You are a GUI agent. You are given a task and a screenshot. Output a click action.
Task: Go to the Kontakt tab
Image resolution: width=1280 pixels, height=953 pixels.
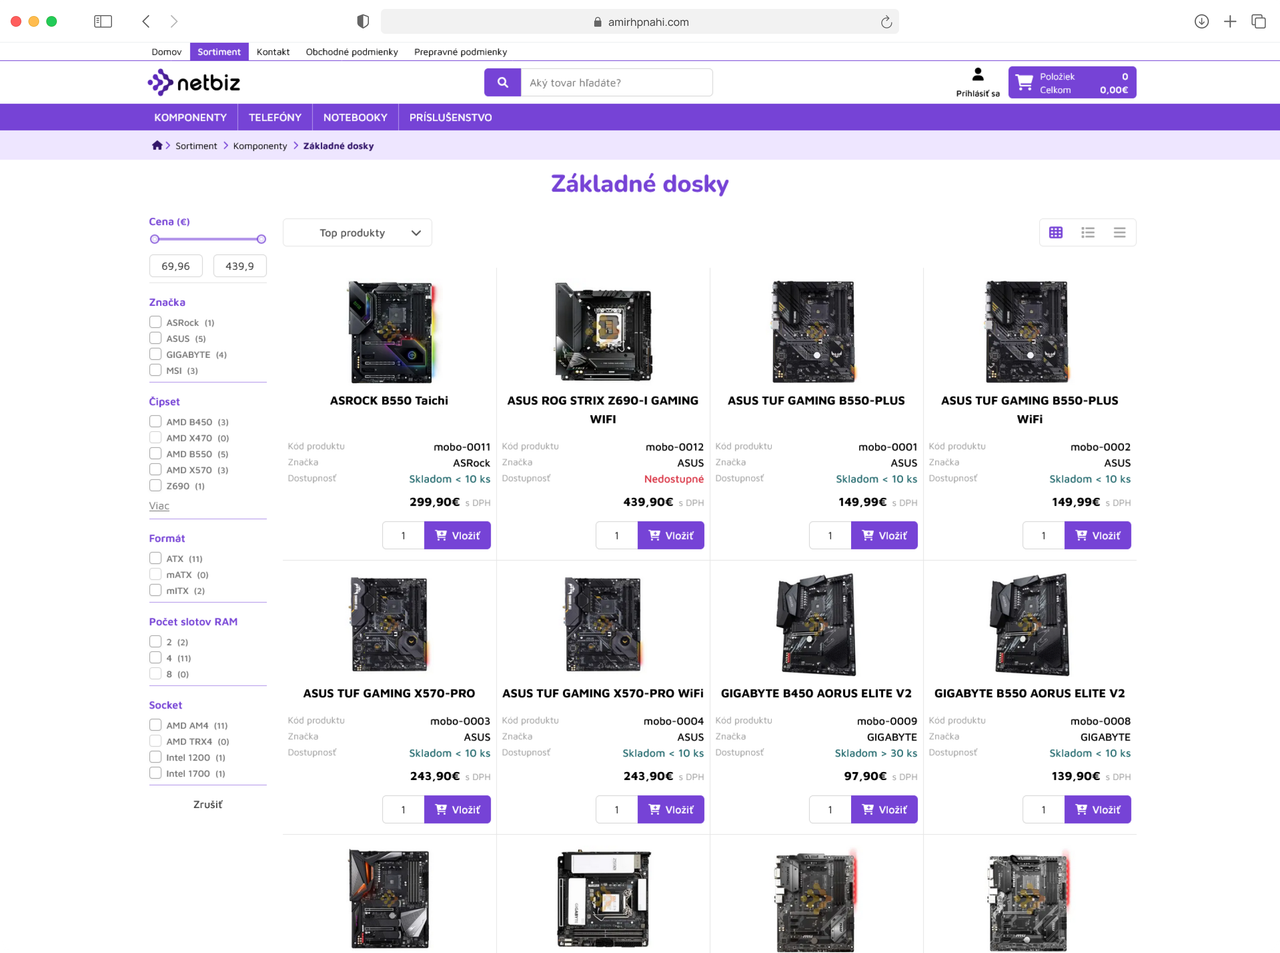coord(273,52)
